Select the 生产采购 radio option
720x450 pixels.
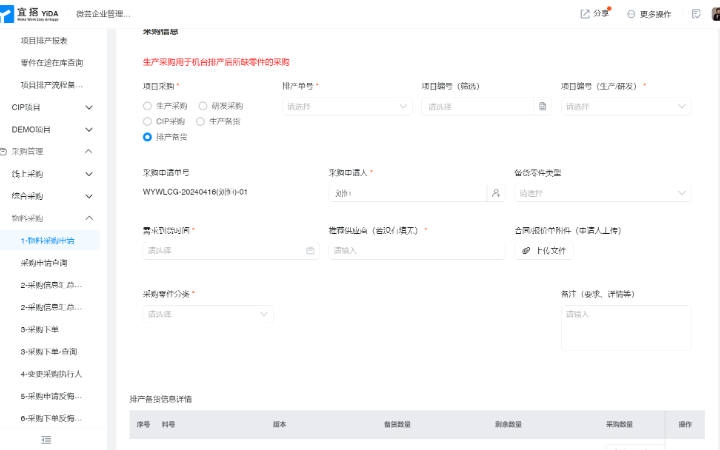[x=147, y=106]
